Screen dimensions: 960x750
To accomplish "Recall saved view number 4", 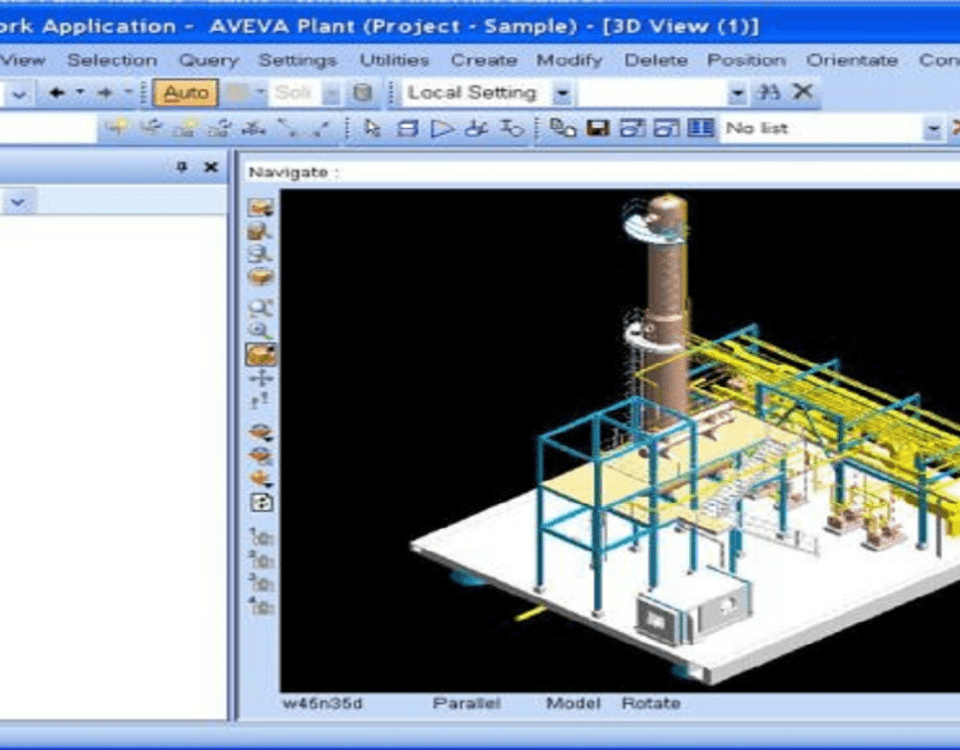I will [x=261, y=606].
